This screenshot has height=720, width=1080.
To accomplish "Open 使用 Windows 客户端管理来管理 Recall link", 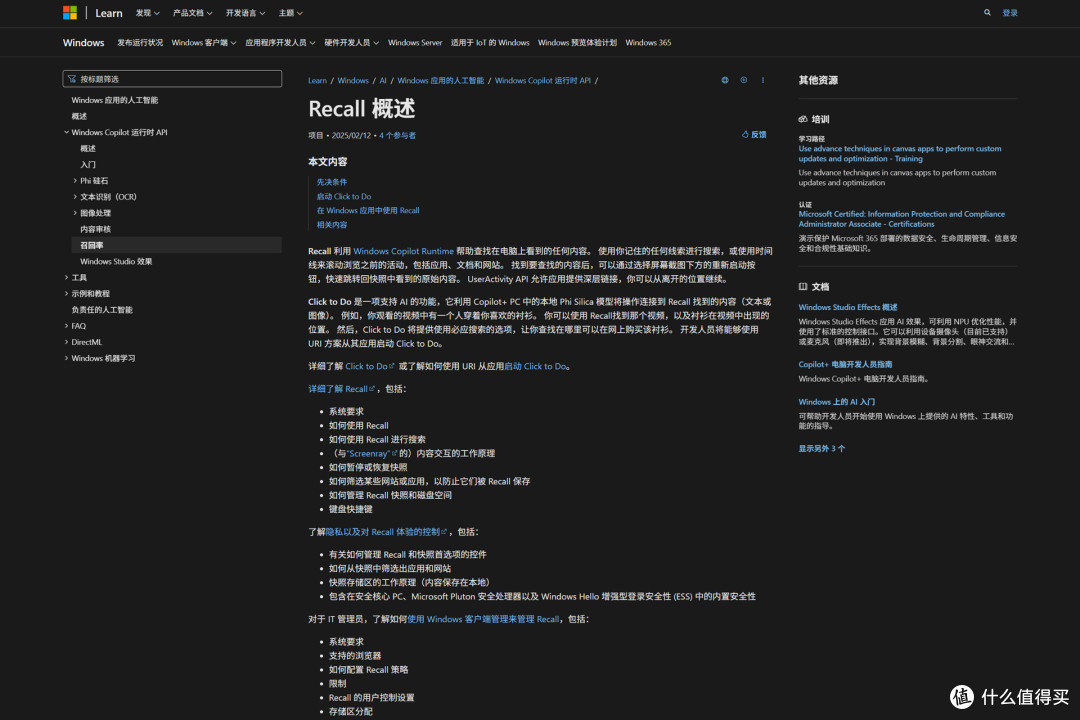I will (483, 619).
